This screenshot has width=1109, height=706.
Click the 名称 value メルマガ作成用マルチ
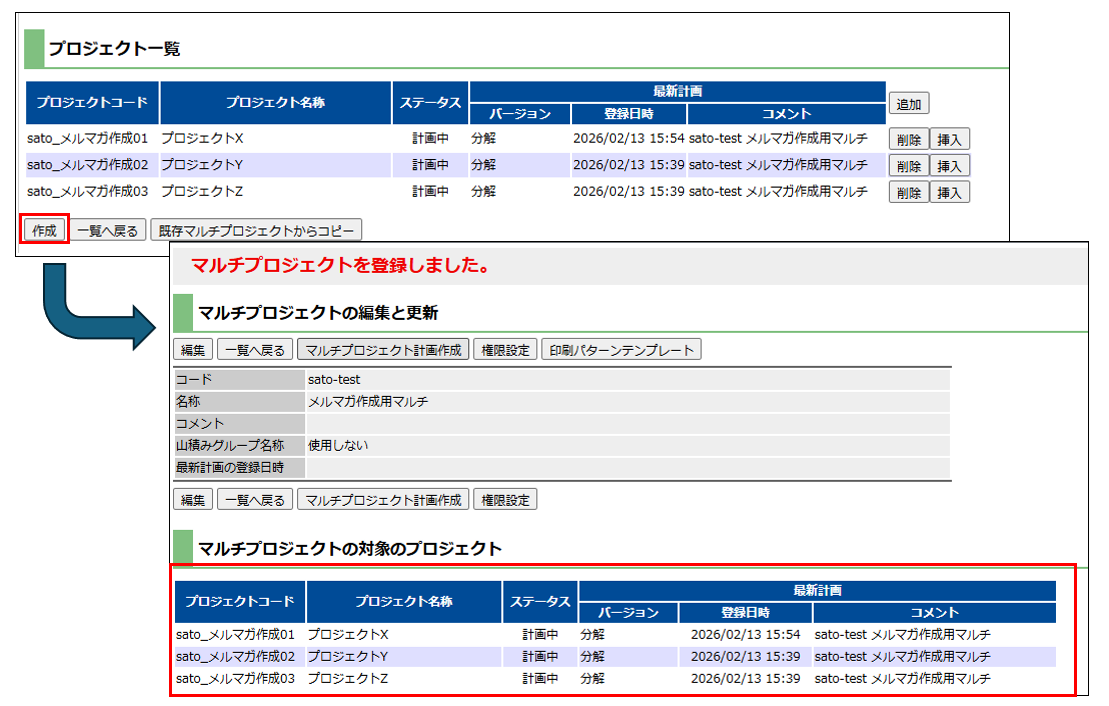click(x=368, y=402)
